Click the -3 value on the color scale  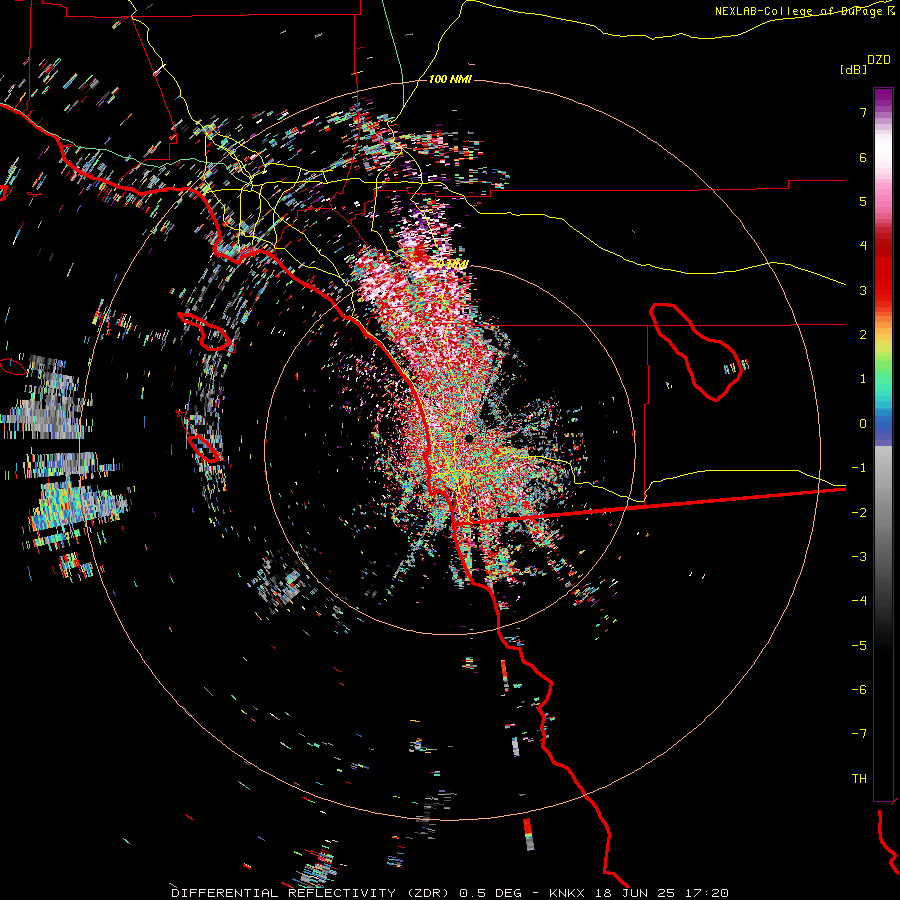[859, 557]
